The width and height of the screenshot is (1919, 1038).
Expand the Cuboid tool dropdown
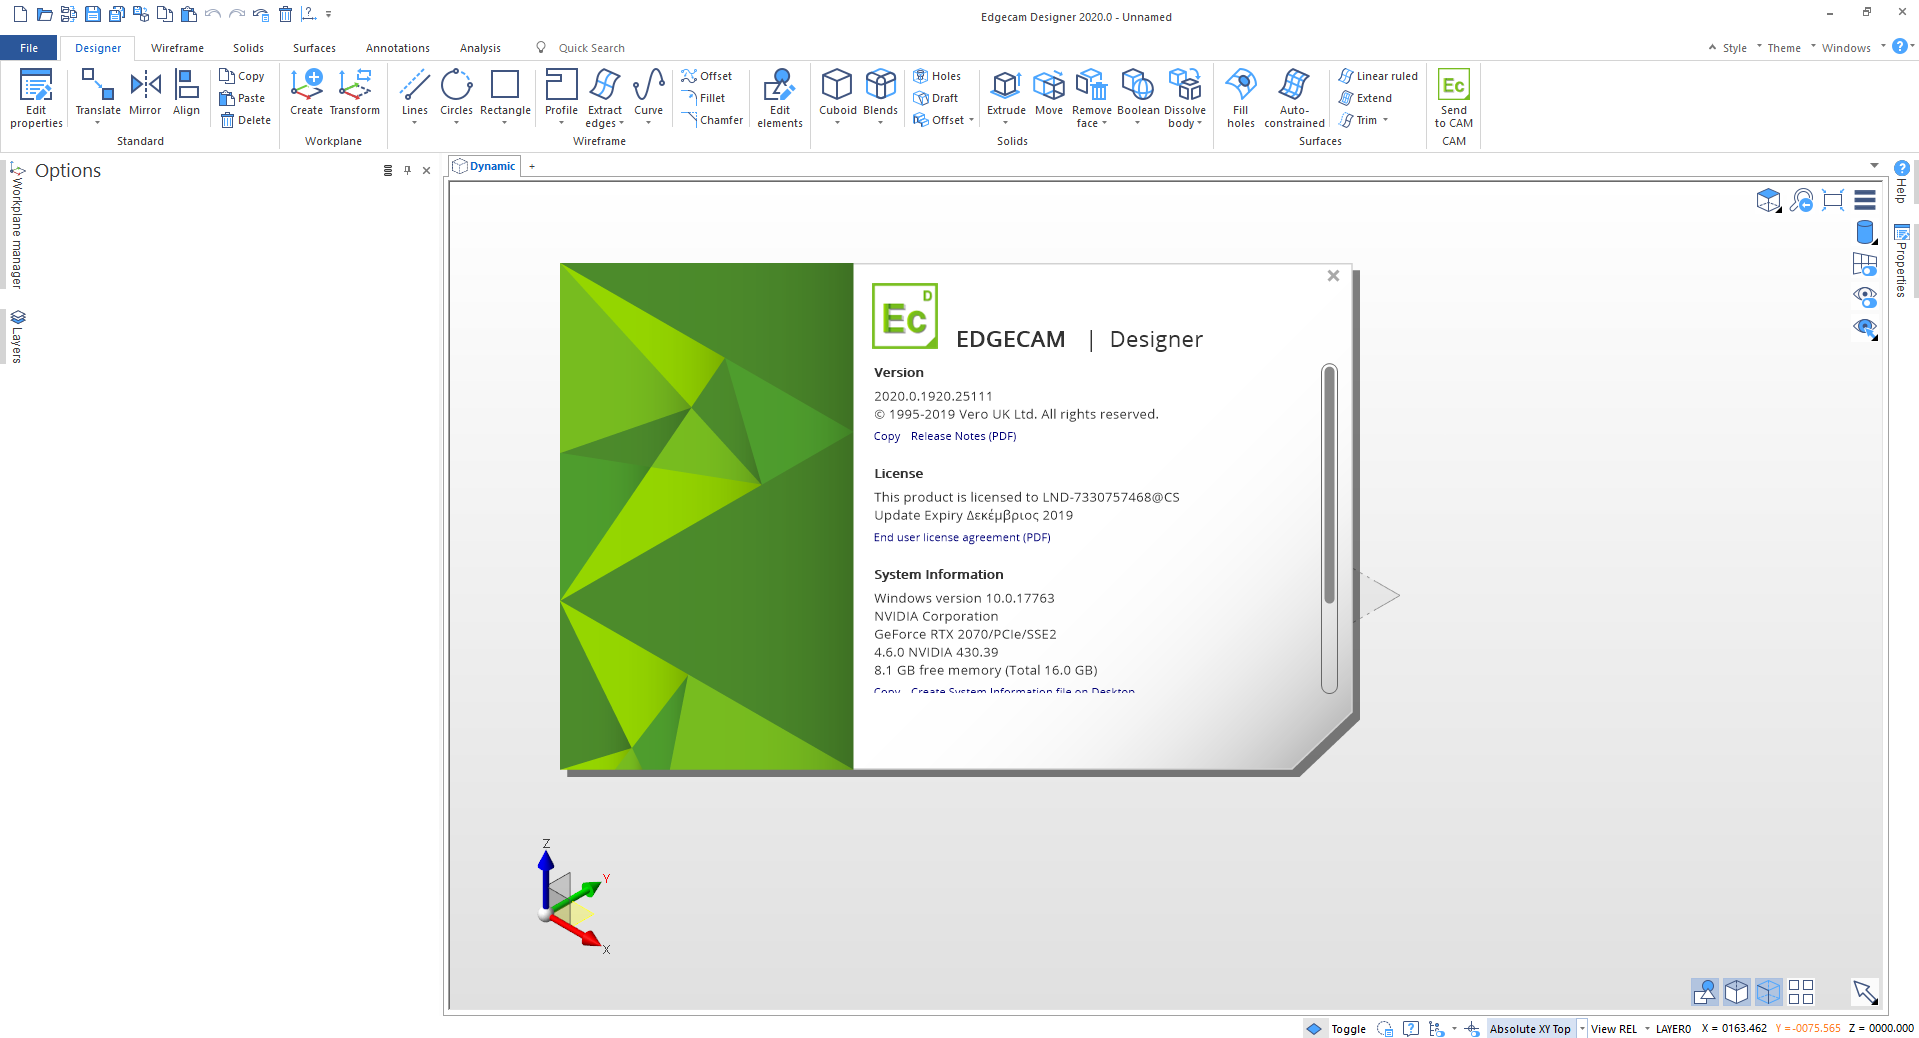click(837, 123)
